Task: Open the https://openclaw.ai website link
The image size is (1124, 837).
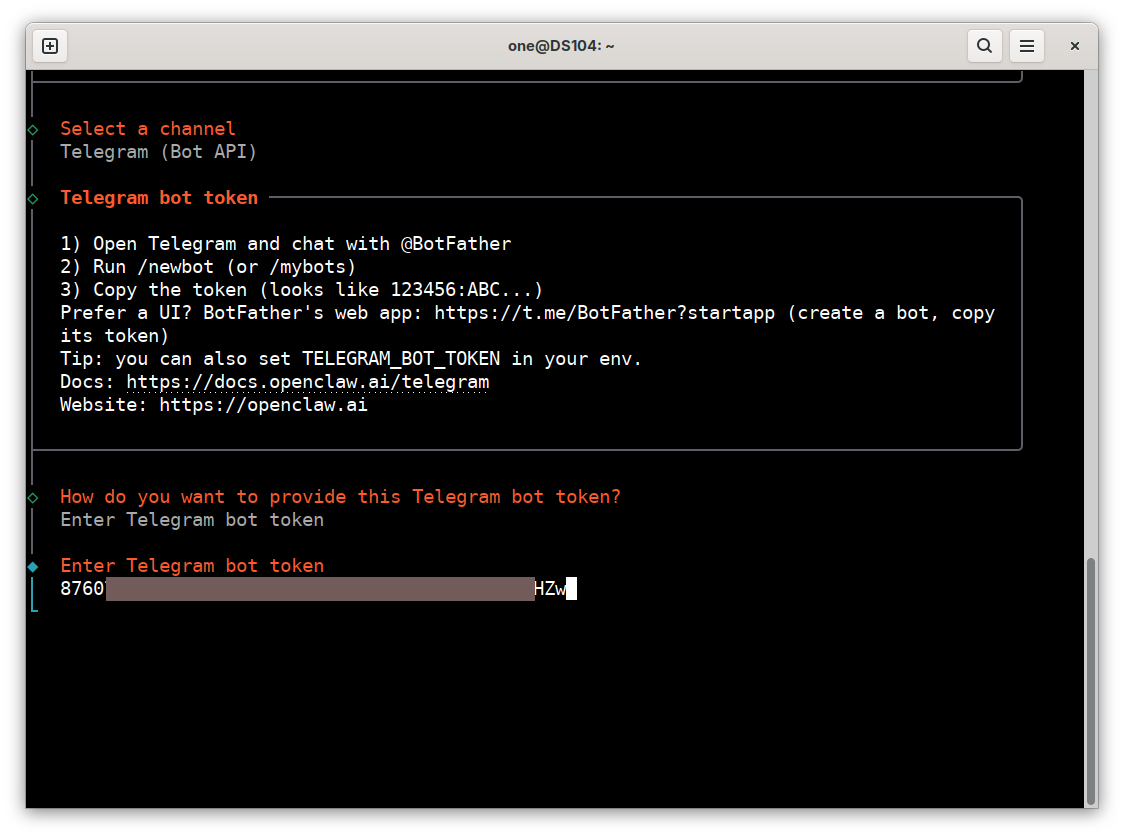Action: tap(263, 405)
